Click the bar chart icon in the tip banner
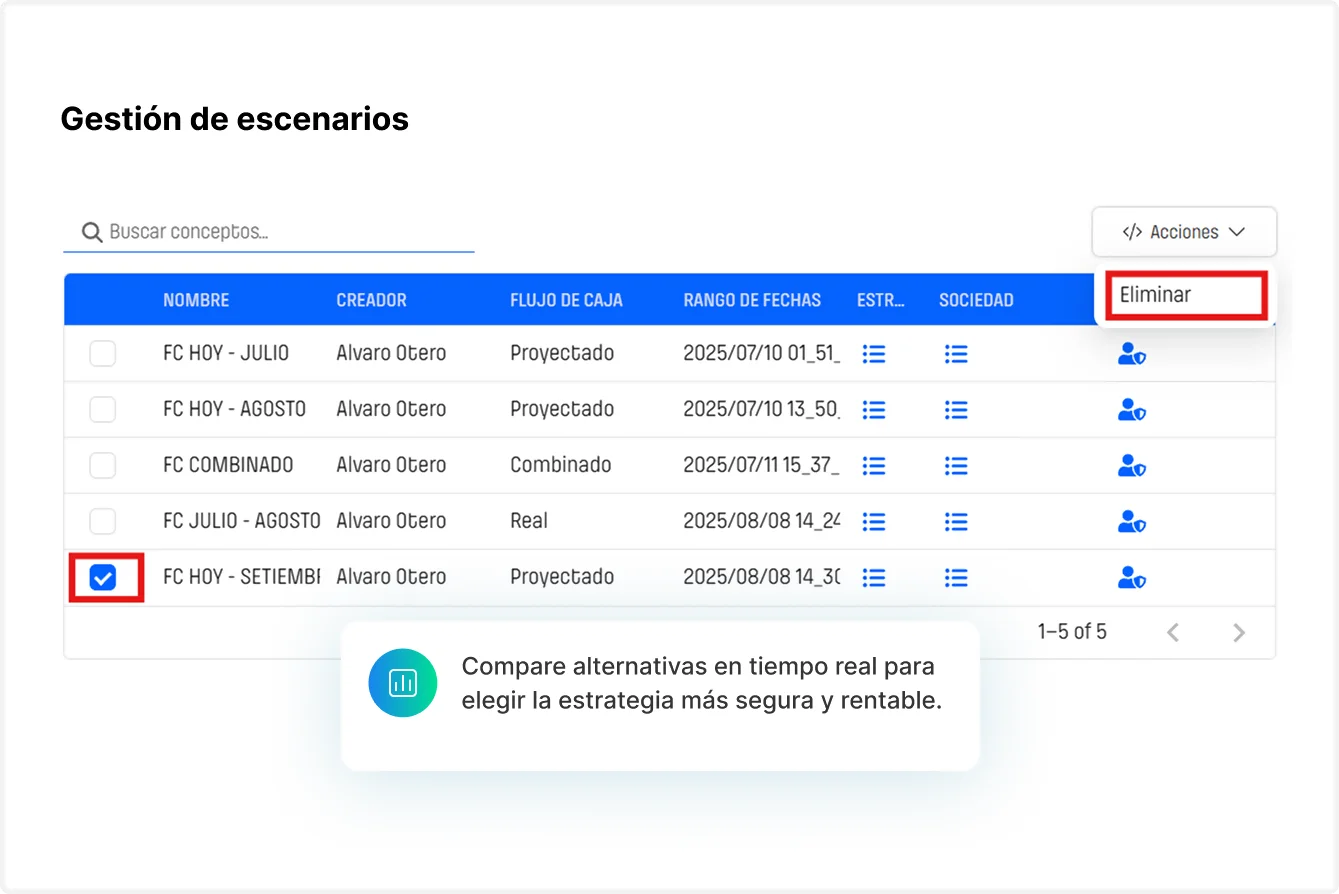The height and width of the screenshot is (894, 1339). pos(403,682)
